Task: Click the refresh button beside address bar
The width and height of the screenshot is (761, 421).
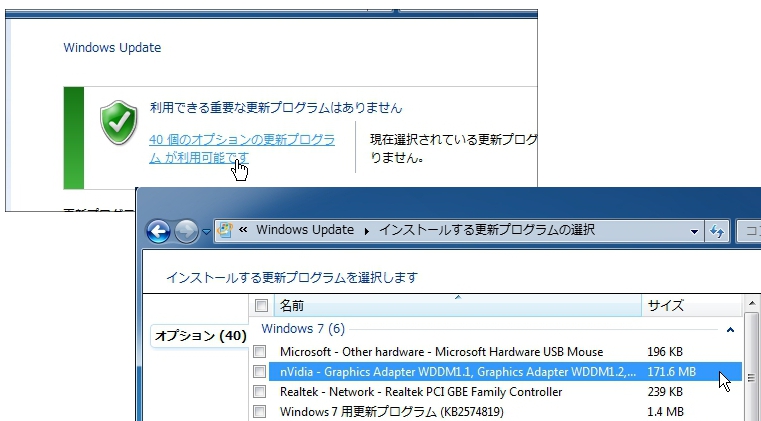Action: 717,231
